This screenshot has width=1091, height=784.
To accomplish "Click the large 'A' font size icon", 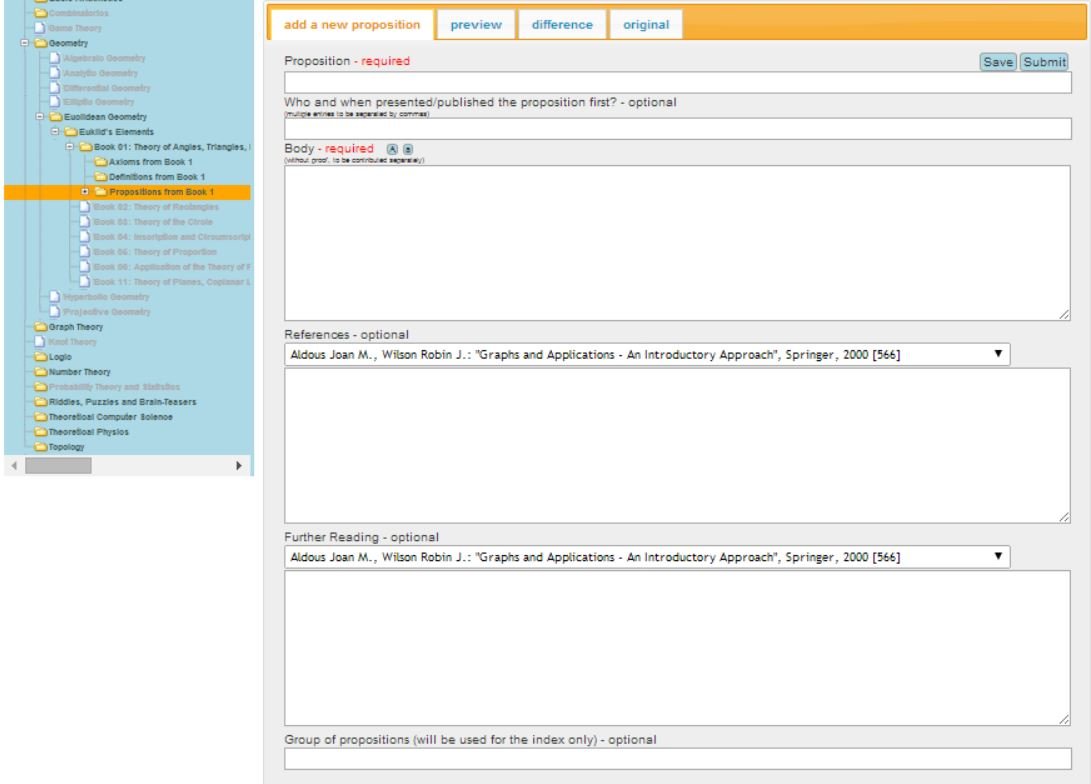I will (x=391, y=149).
